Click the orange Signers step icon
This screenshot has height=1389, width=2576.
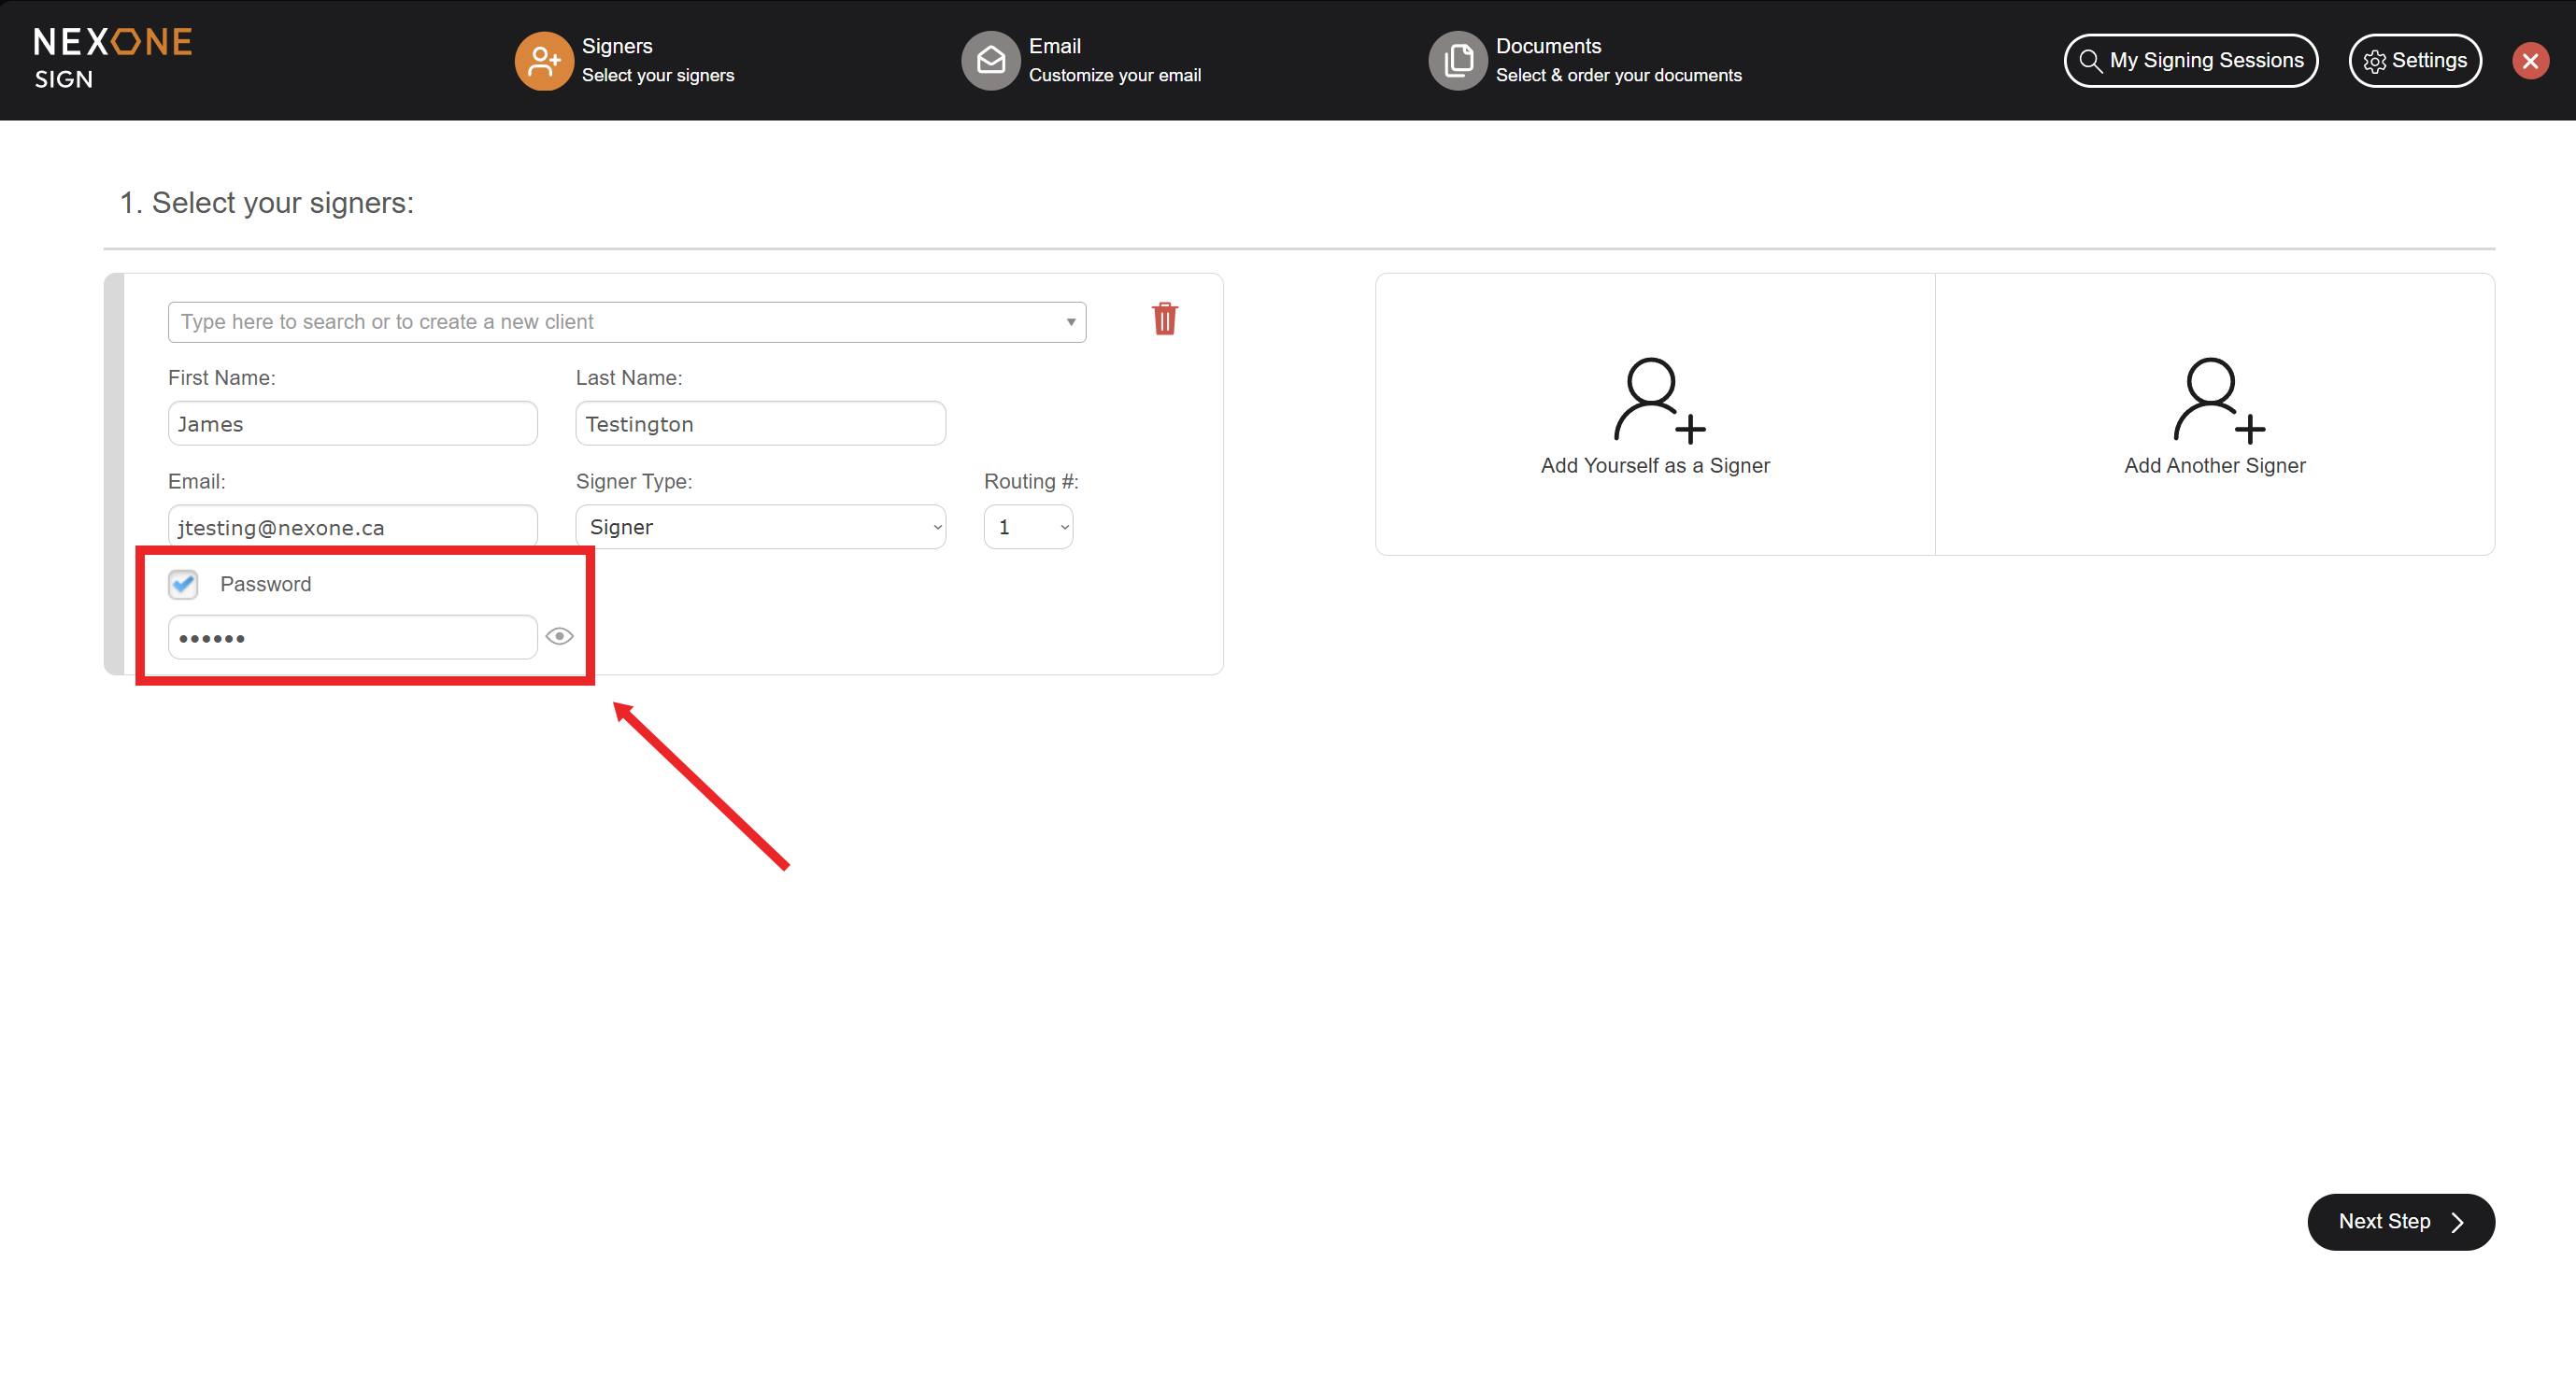point(543,60)
